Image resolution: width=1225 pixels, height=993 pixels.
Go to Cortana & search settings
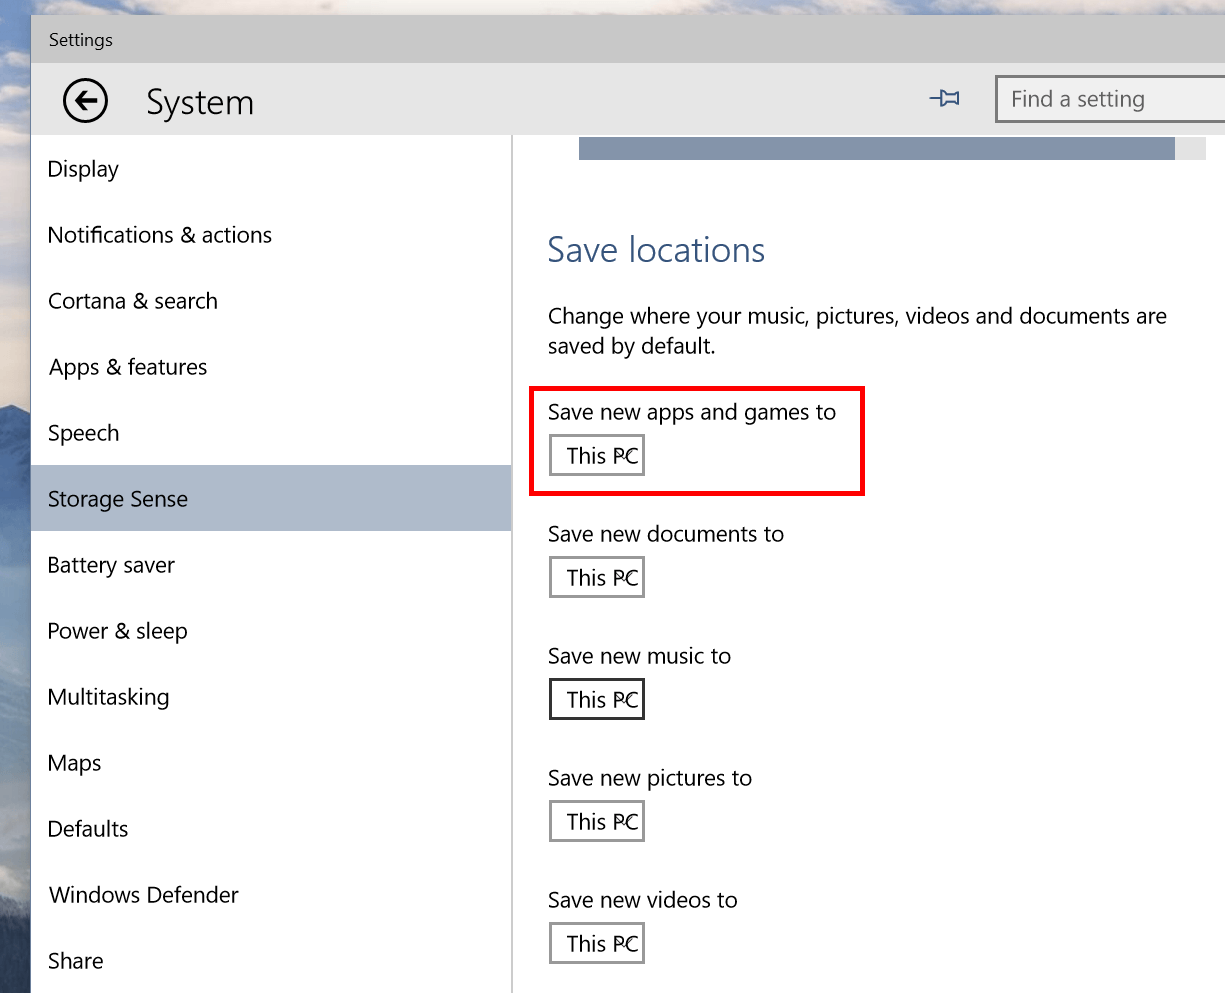[132, 301]
